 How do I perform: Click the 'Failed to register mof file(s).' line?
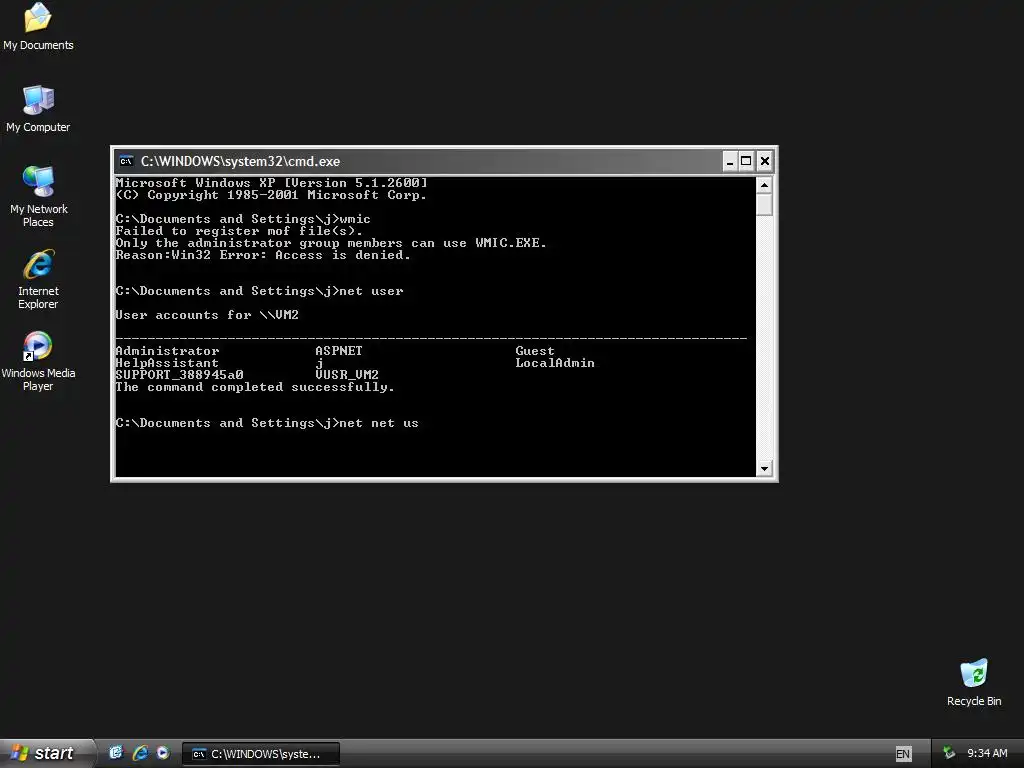click(x=239, y=231)
